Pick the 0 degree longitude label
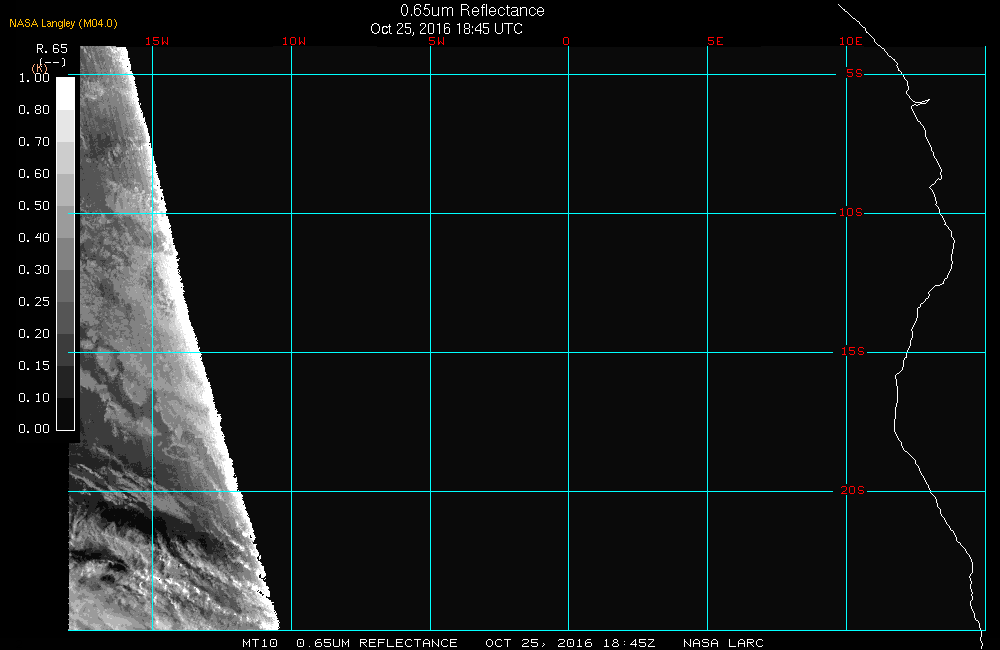This screenshot has width=1000, height=650. pyautogui.click(x=566, y=42)
